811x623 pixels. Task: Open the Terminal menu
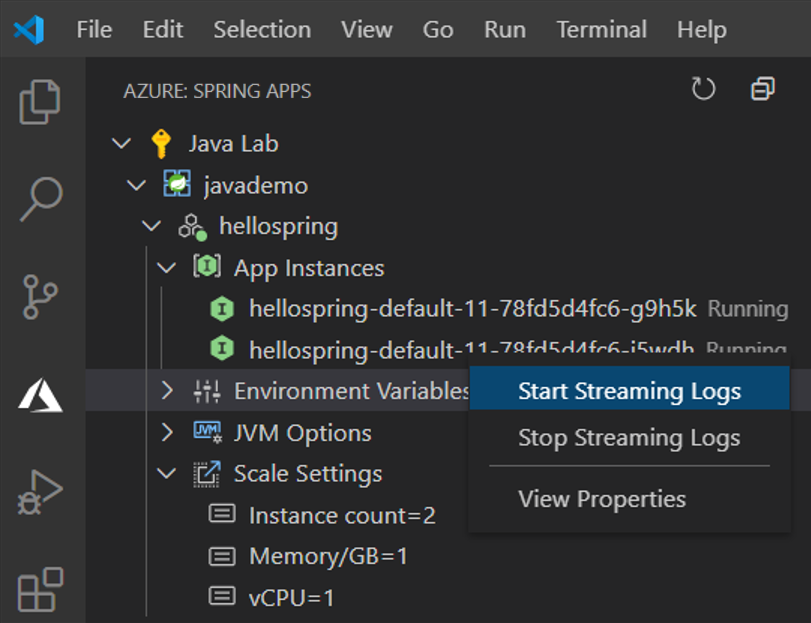coord(601,30)
